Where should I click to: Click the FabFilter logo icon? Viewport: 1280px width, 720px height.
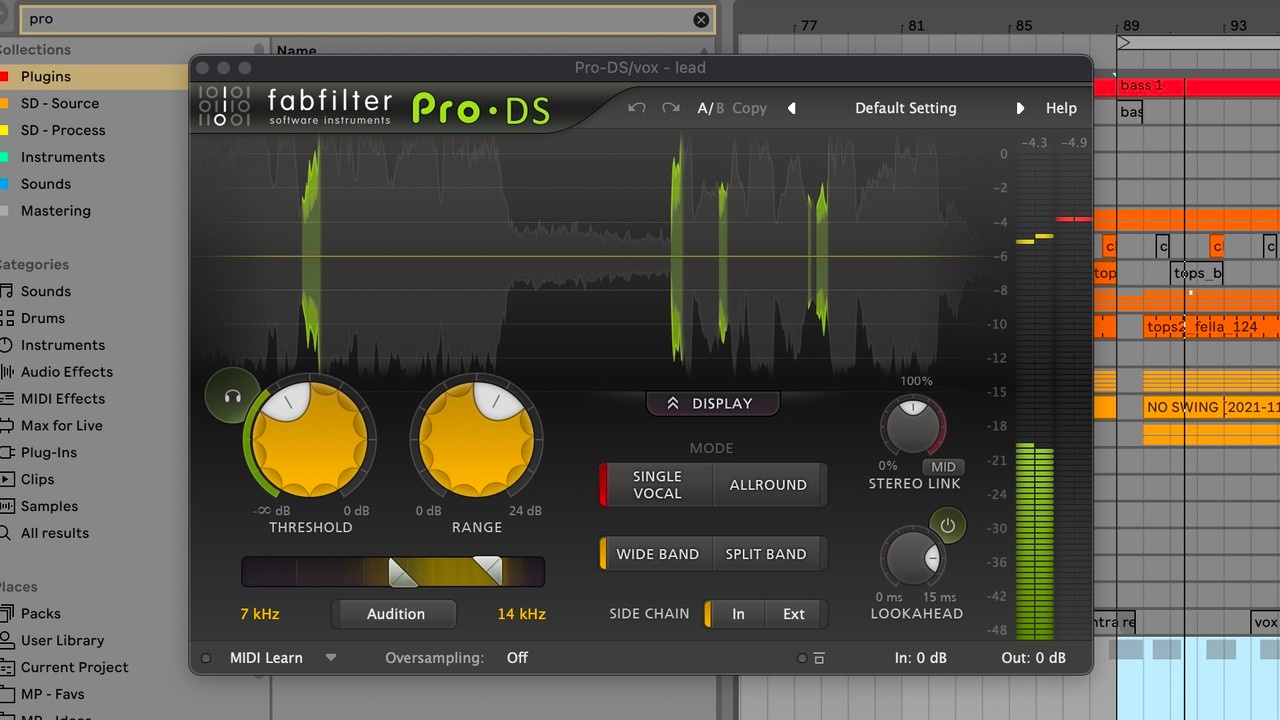[x=224, y=107]
